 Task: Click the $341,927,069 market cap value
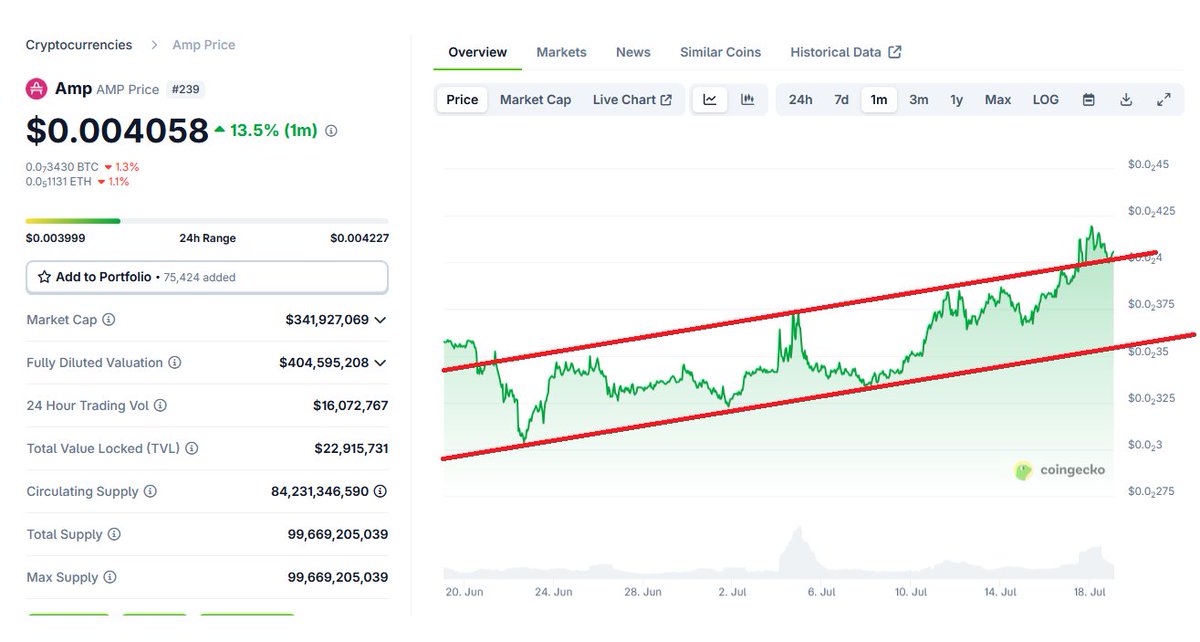(327, 320)
